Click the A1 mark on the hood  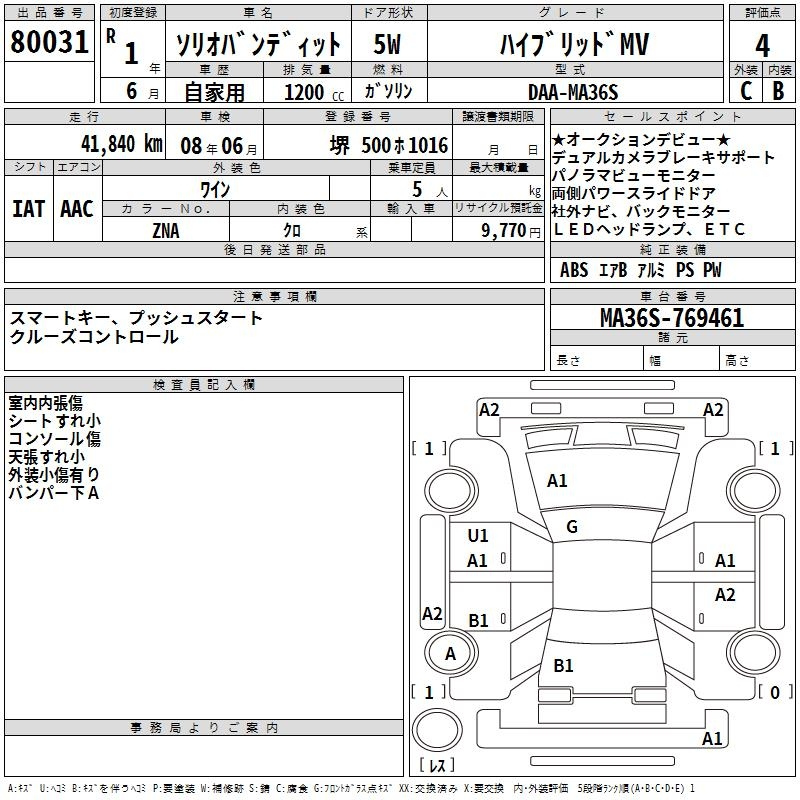point(557,481)
